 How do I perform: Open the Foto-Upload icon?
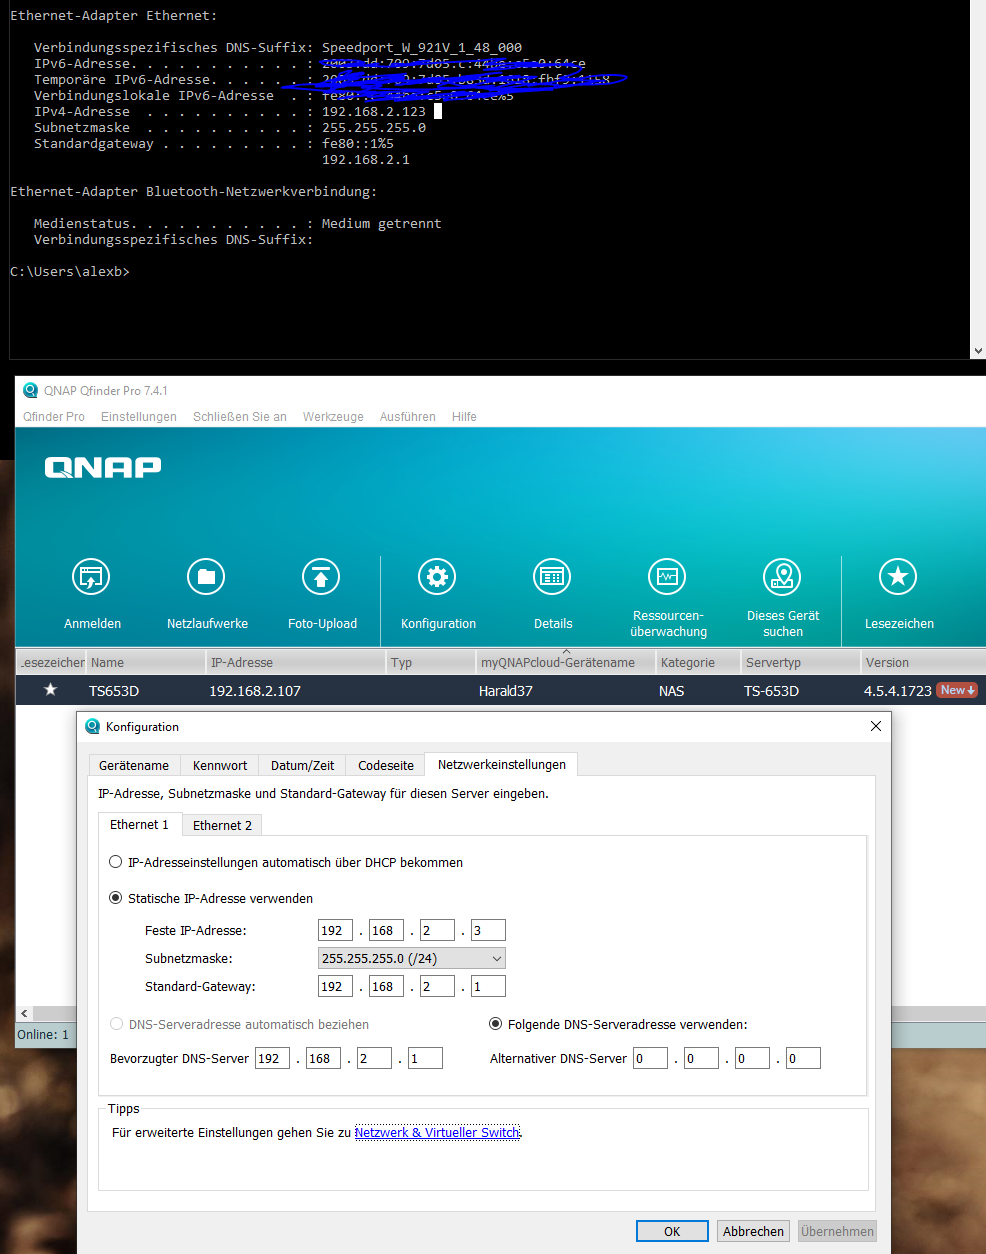point(321,577)
